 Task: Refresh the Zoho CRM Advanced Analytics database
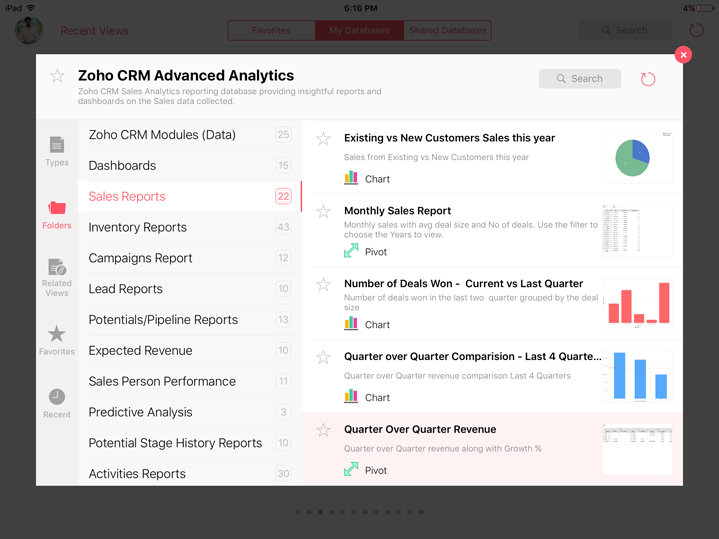tap(647, 79)
